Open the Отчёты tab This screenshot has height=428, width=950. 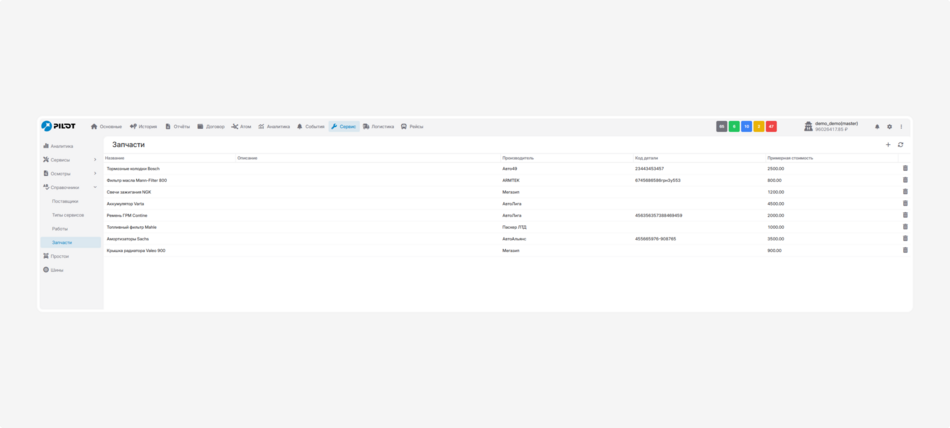(177, 127)
